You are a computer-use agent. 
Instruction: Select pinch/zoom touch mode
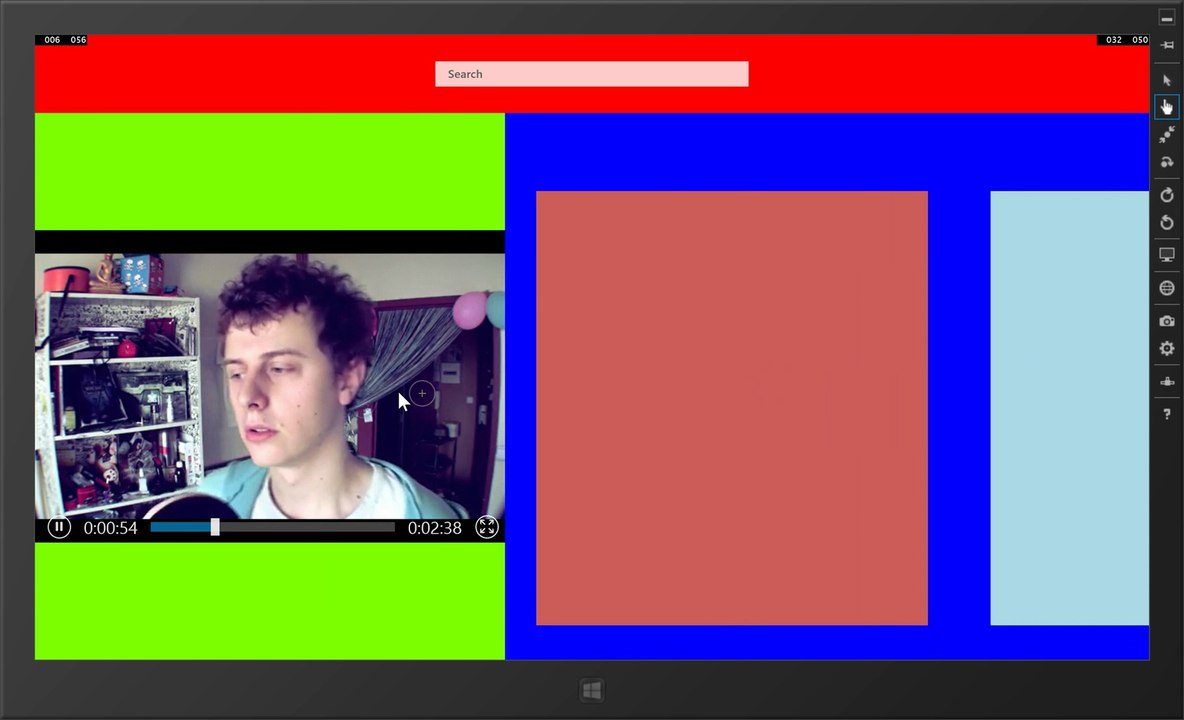1167,134
